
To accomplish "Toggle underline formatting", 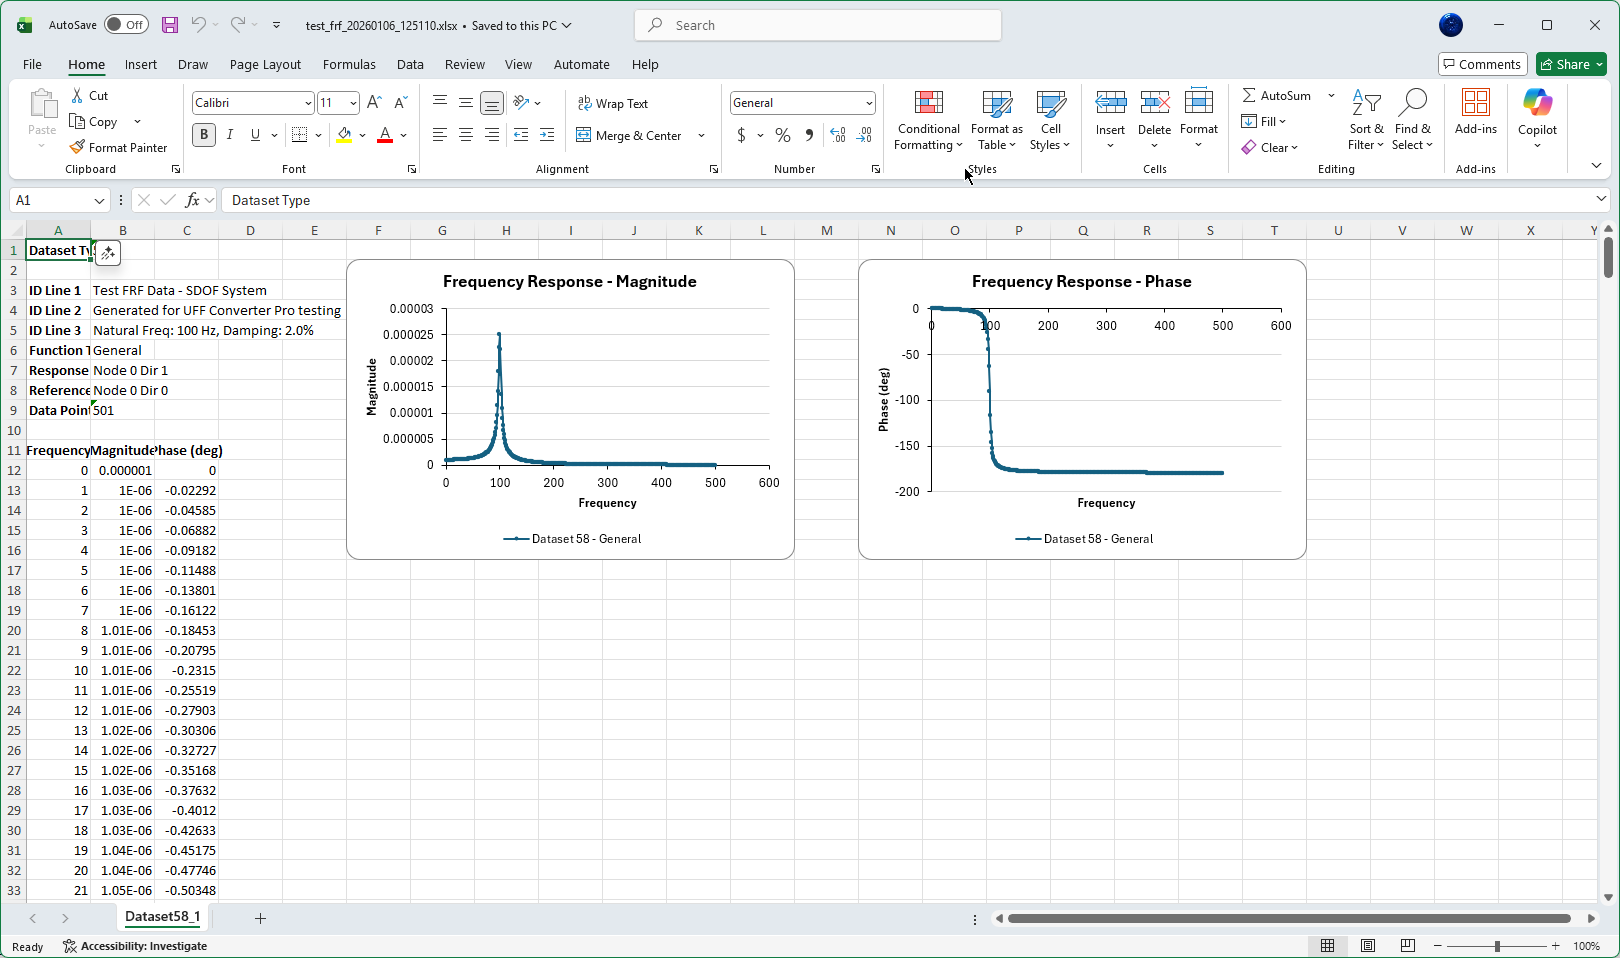I will [255, 134].
